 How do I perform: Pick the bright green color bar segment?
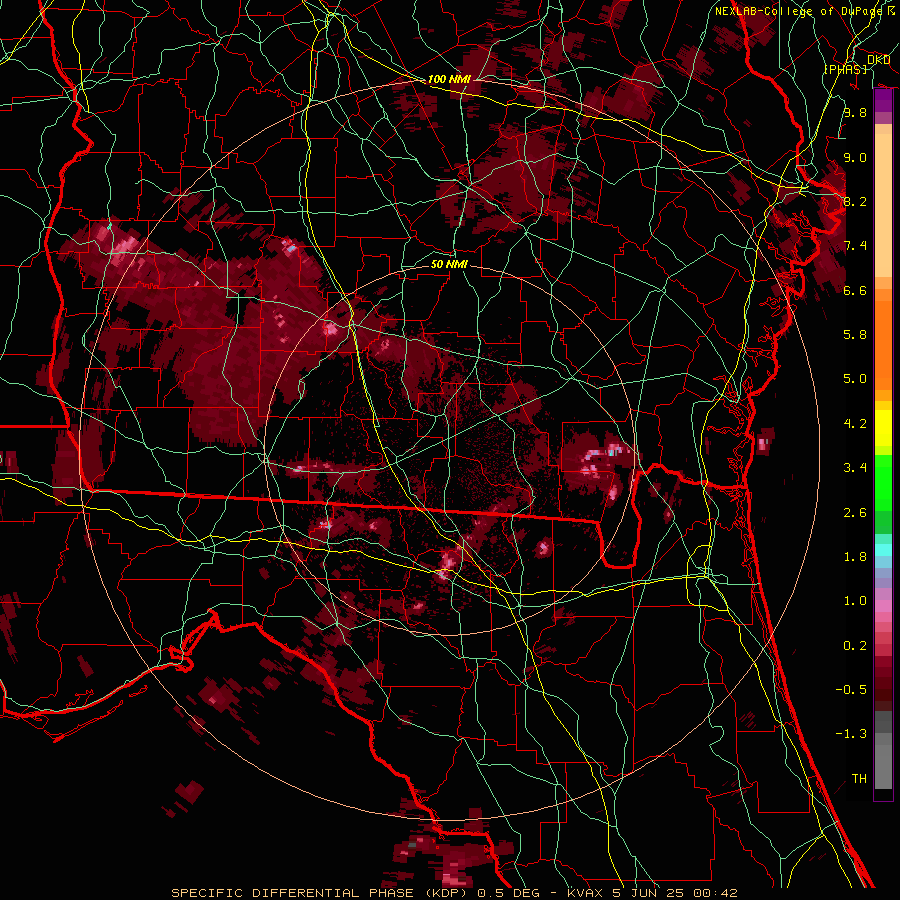pyautogui.click(x=883, y=483)
